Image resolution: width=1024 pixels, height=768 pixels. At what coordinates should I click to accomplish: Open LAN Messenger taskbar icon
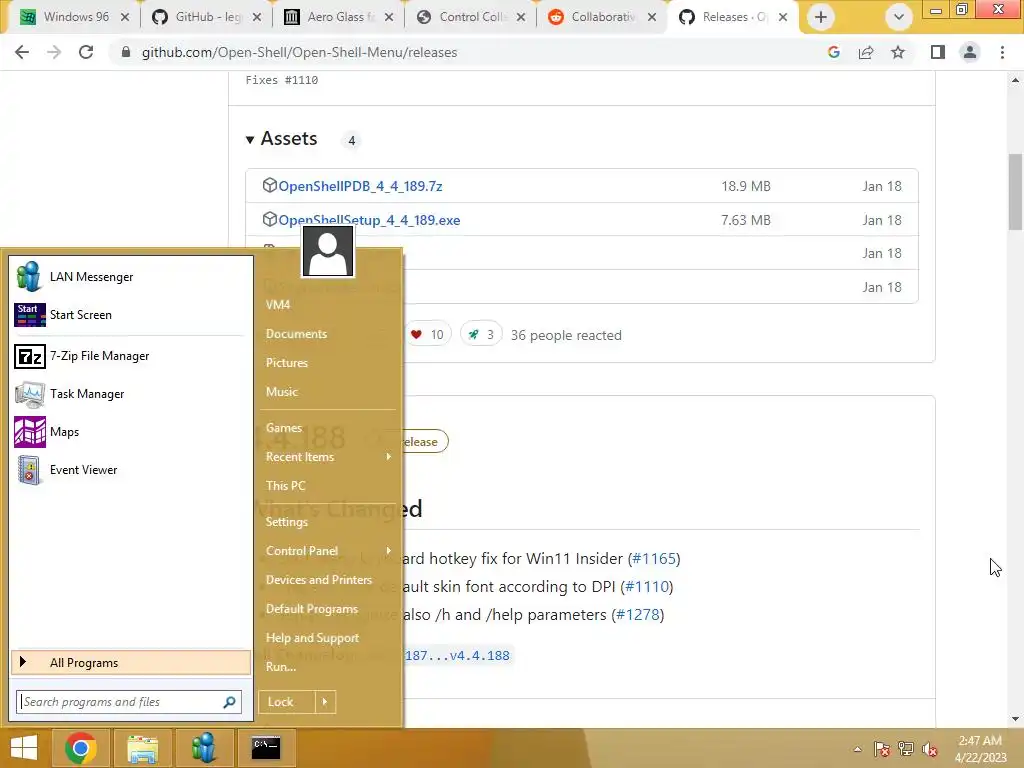point(204,748)
